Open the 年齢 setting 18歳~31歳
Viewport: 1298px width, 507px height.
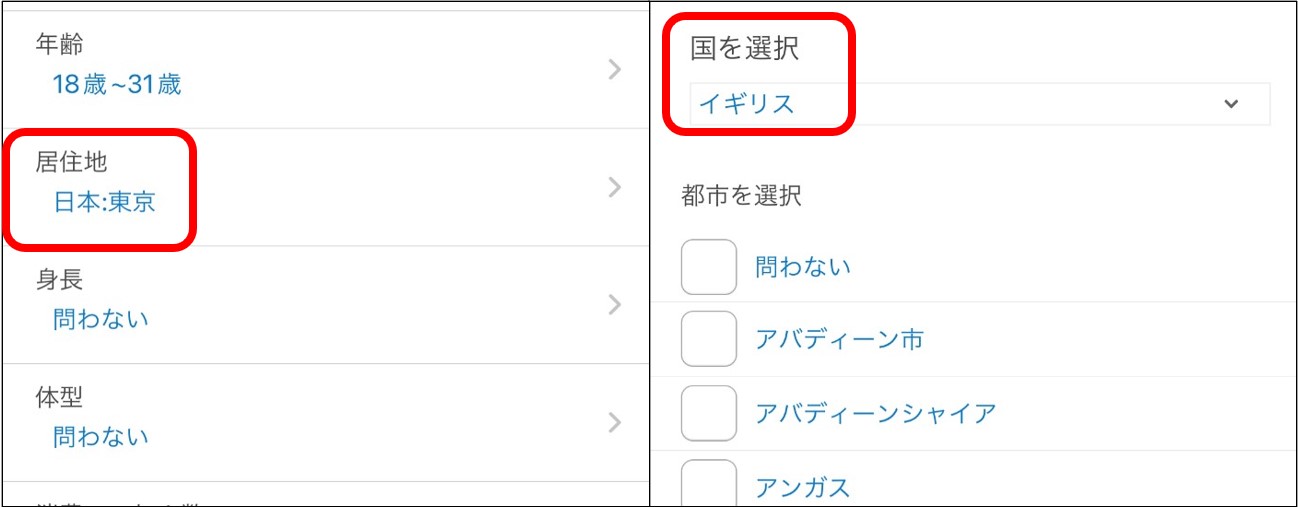[x=117, y=84]
